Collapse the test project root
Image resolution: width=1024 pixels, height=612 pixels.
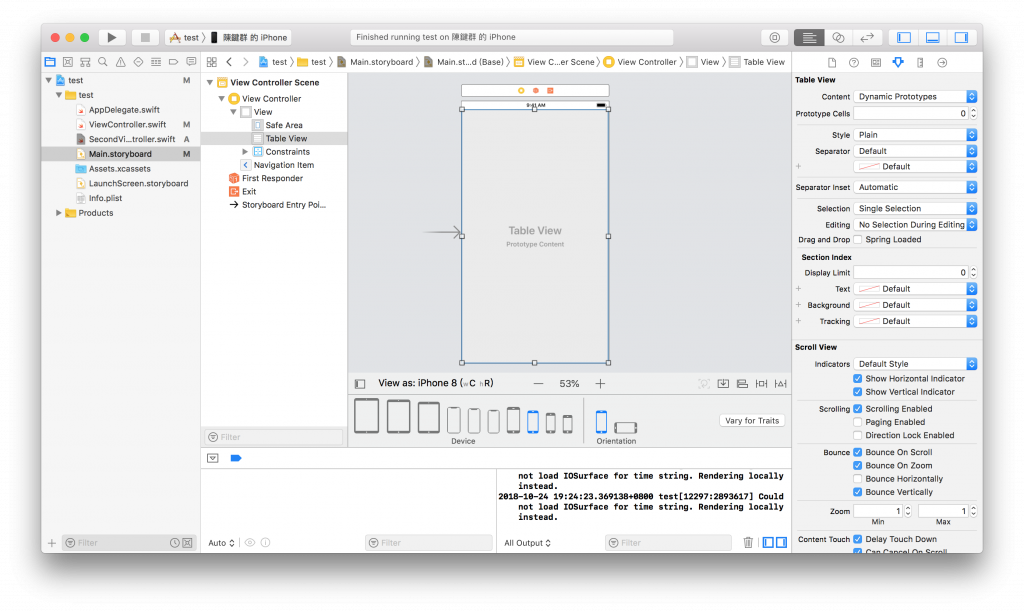pyautogui.click(x=48, y=80)
